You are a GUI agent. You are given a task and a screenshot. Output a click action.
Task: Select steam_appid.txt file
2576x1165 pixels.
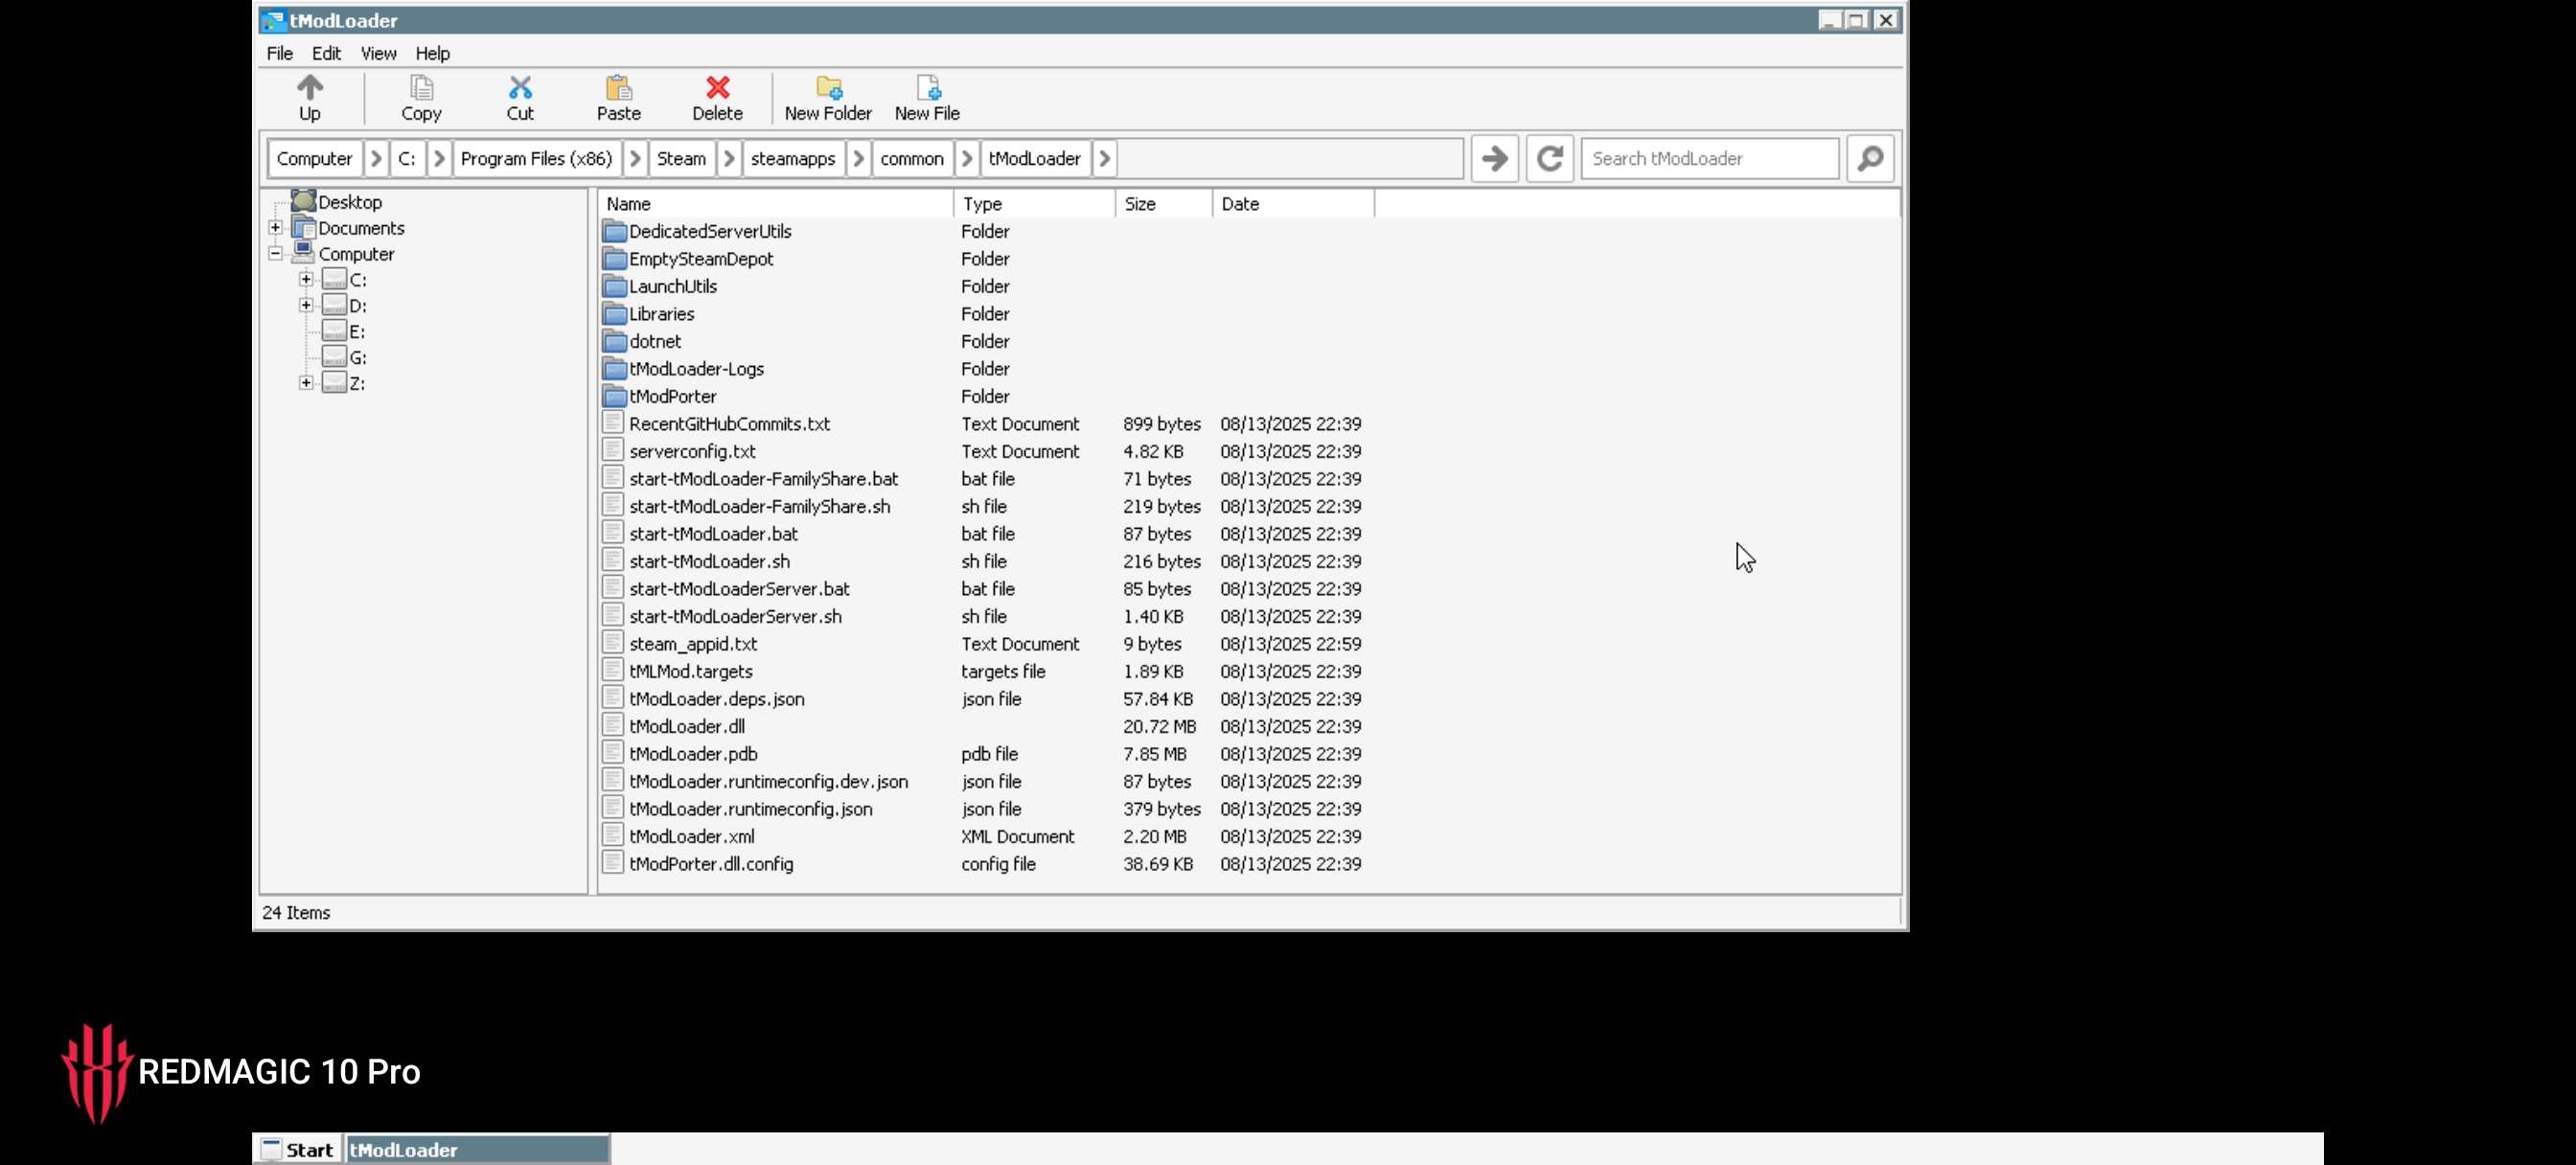(x=693, y=644)
